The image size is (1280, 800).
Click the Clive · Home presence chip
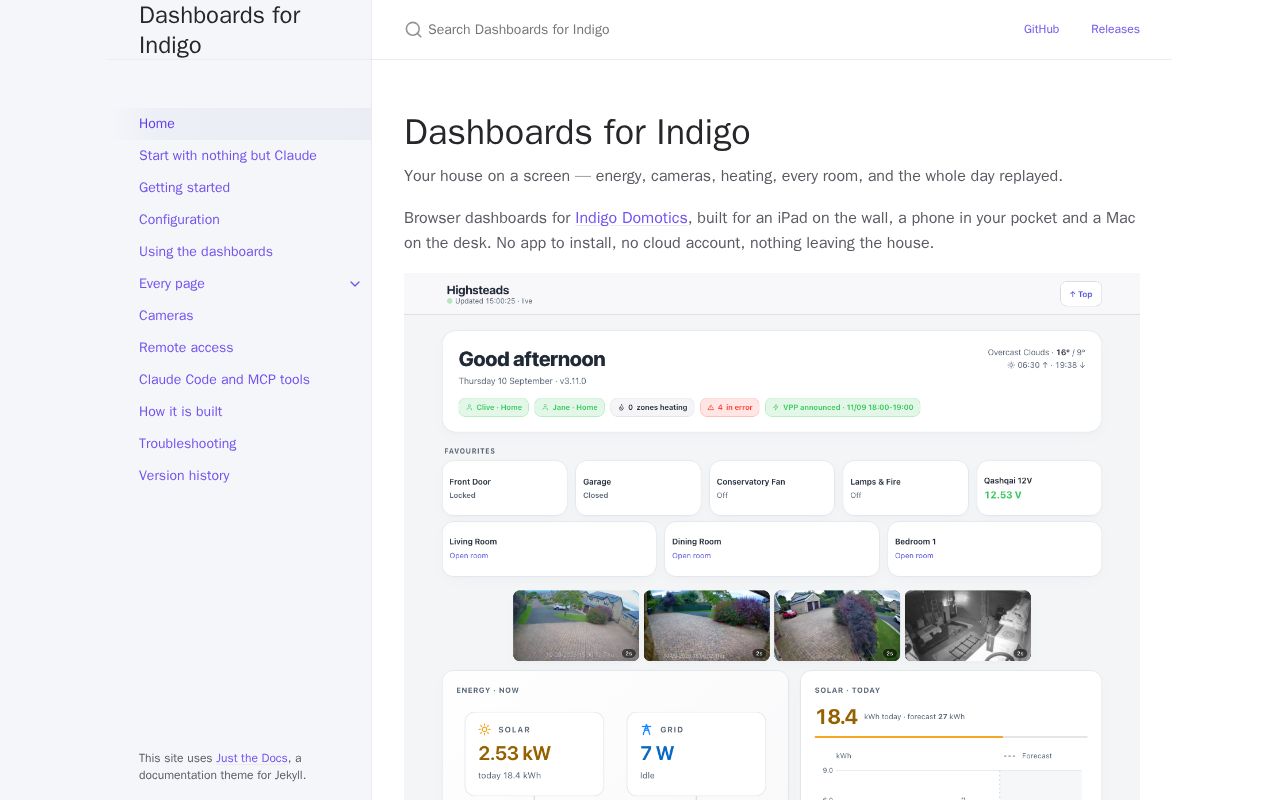(x=494, y=407)
